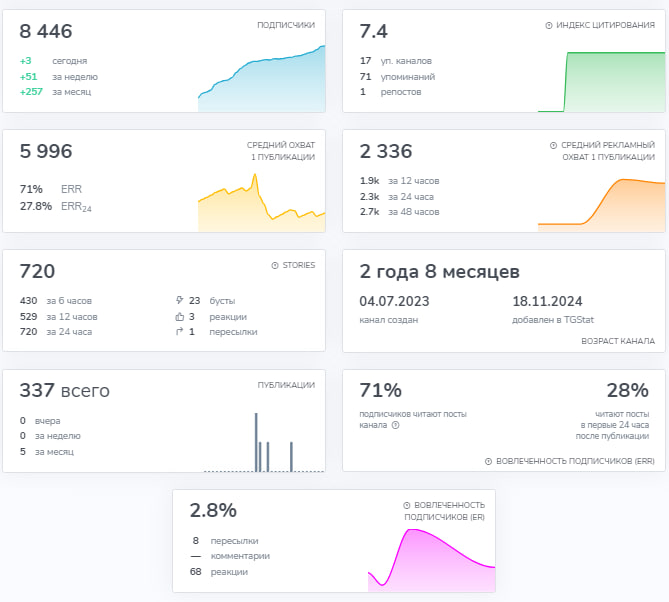Click the thumbs-up reactions icon in Stories
This screenshot has width=669, height=602.
[179, 316]
